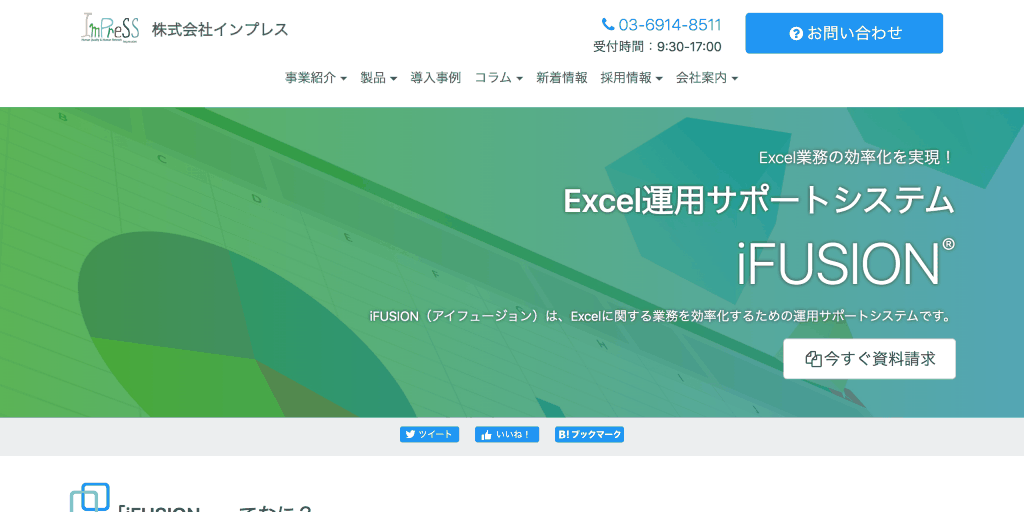Image resolution: width=1024 pixels, height=512 pixels.
Task: Click the 受付時間：9:30-17:00 text
Action: pyautogui.click(x=657, y=46)
